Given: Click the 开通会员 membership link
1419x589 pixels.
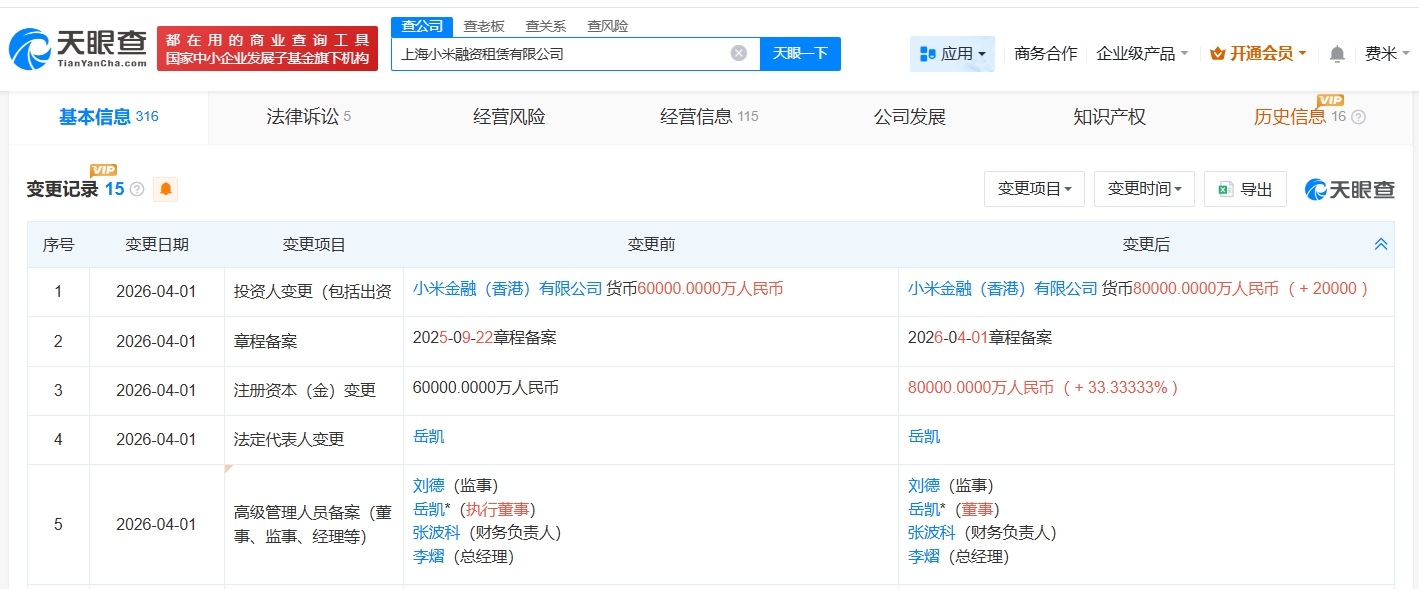Looking at the screenshot, I should 1257,54.
